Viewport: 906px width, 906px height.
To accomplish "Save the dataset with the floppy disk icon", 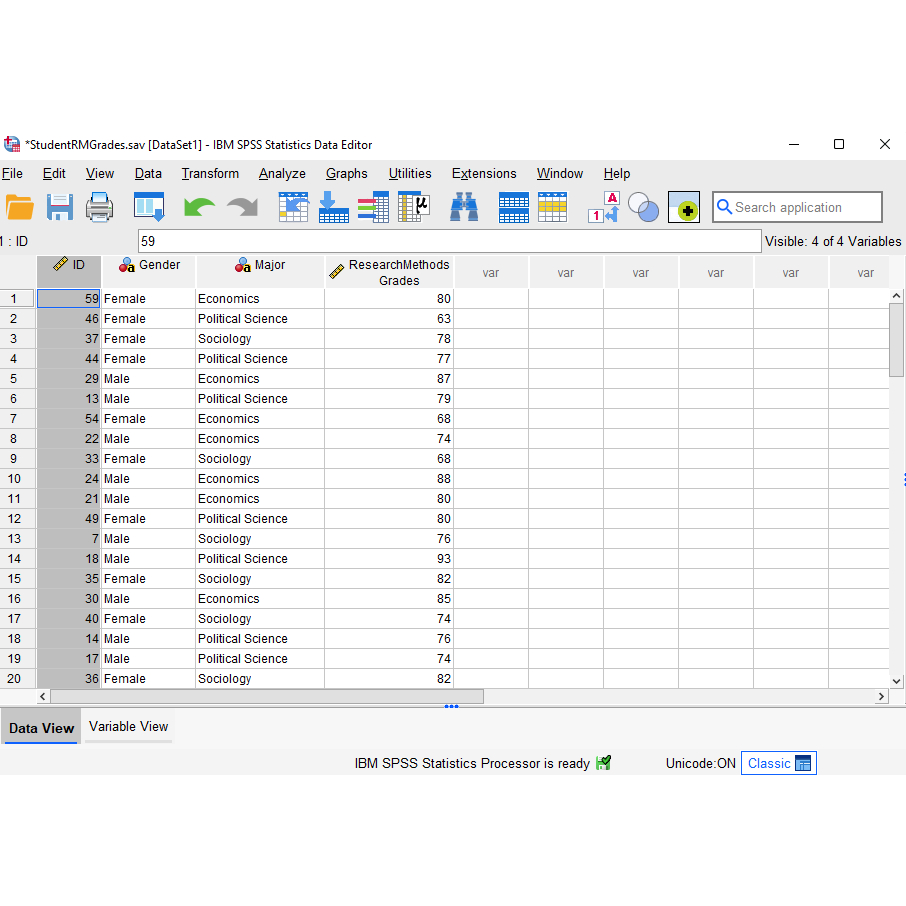I will coord(60,207).
